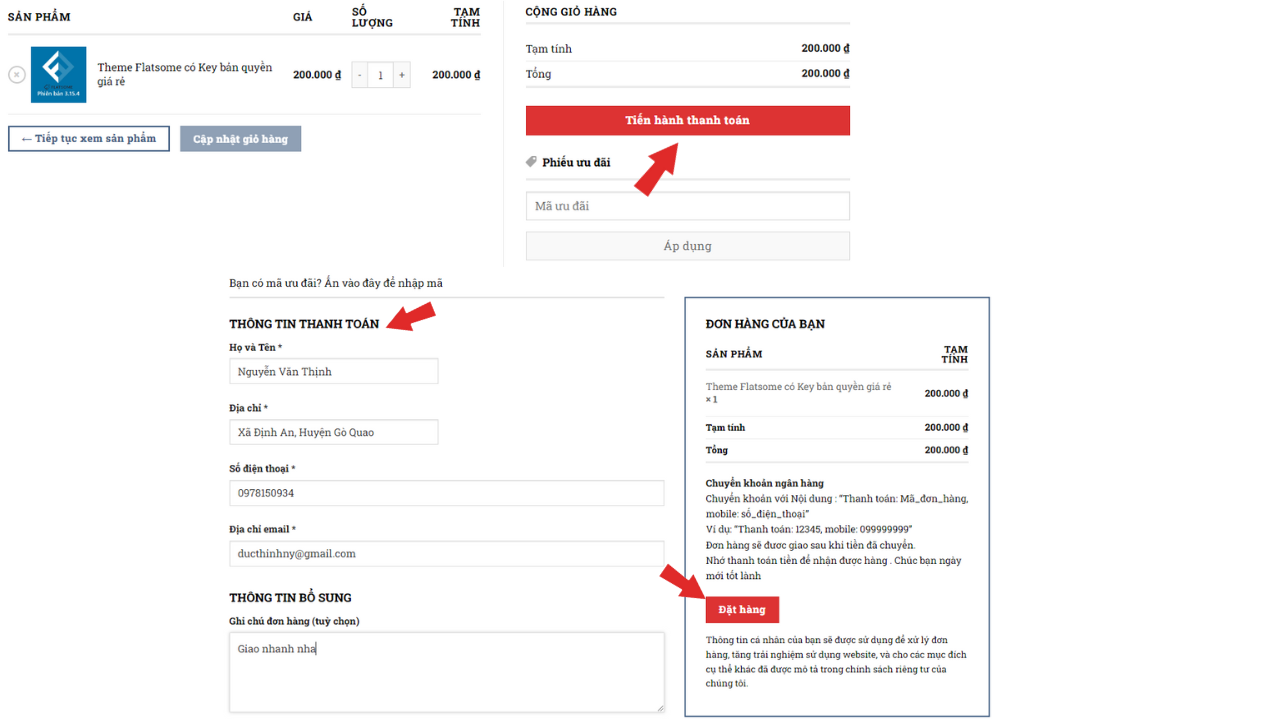Click the Họ và Tên field
Viewport: 1280px width, 720px height.
[x=333, y=372]
